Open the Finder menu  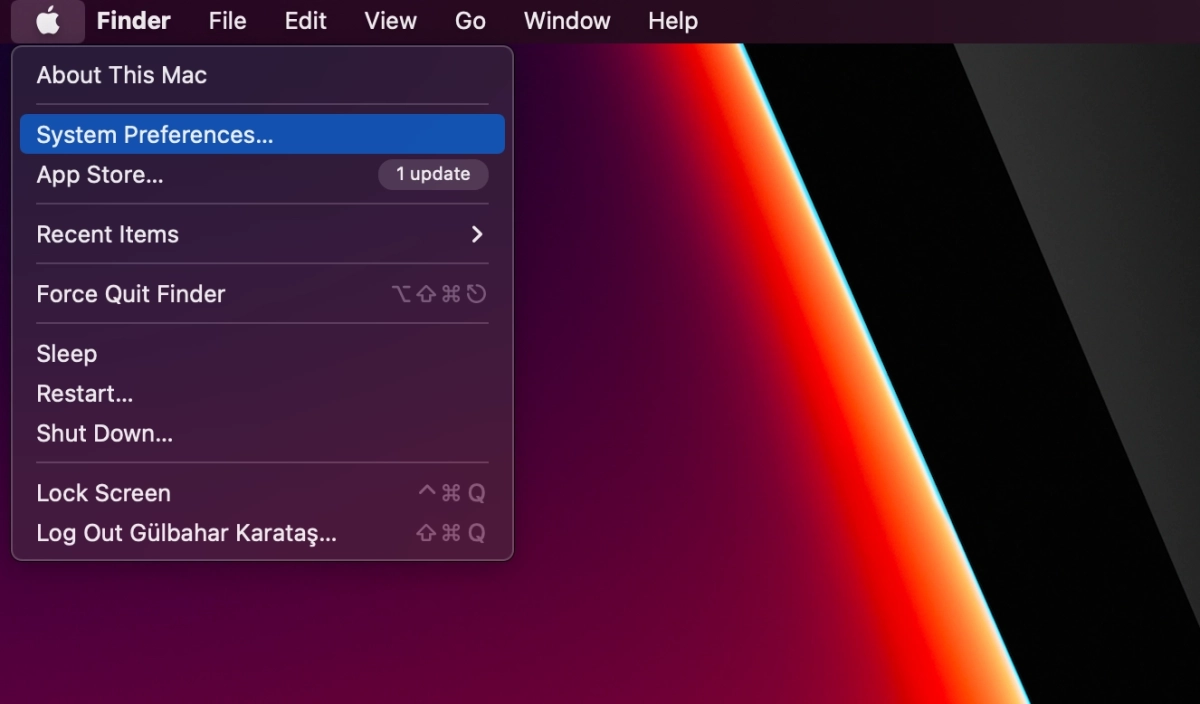pos(133,21)
